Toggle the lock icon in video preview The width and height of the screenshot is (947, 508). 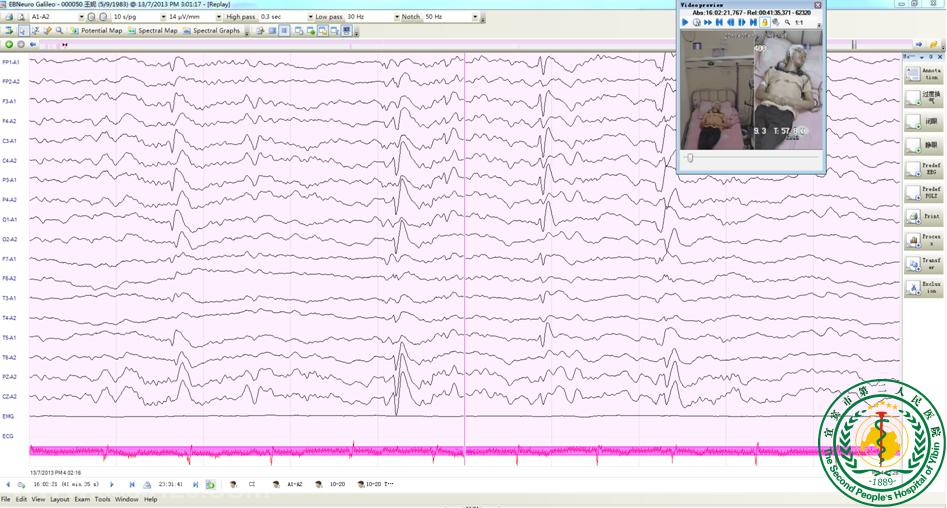[x=765, y=22]
